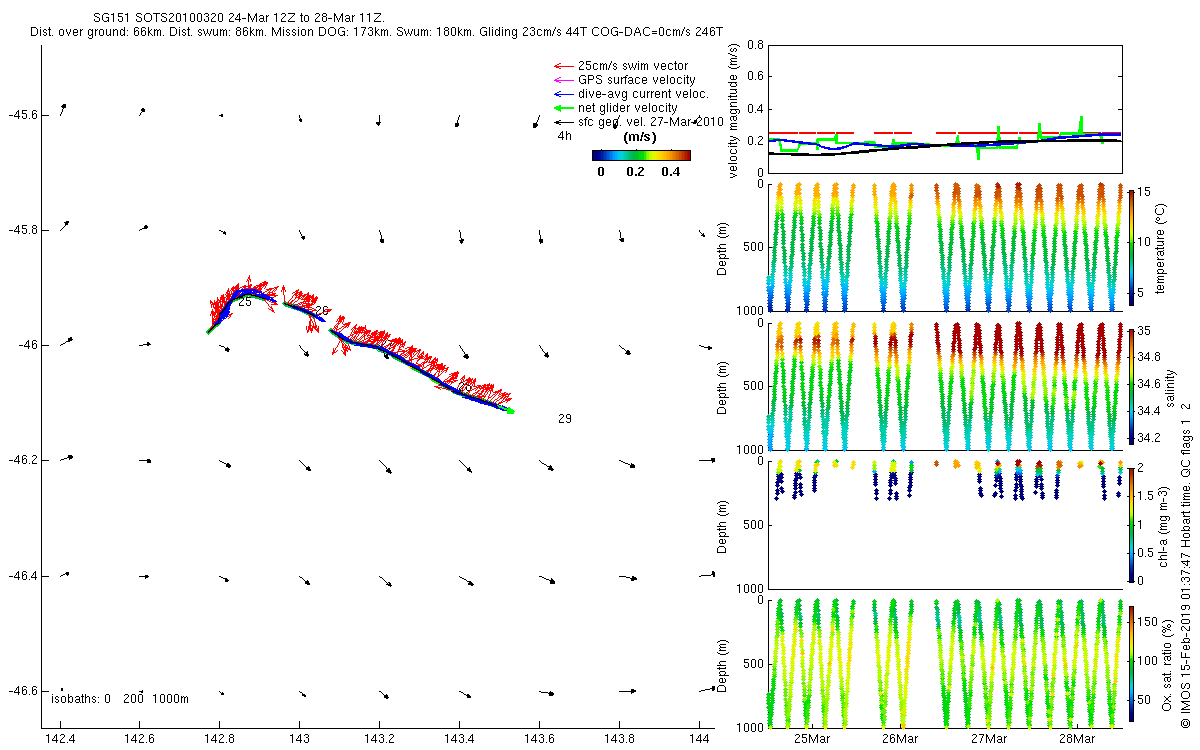The image size is (1200, 750).
Task: Click salinity colorbar tick '34.6'
Action: tap(1150, 384)
